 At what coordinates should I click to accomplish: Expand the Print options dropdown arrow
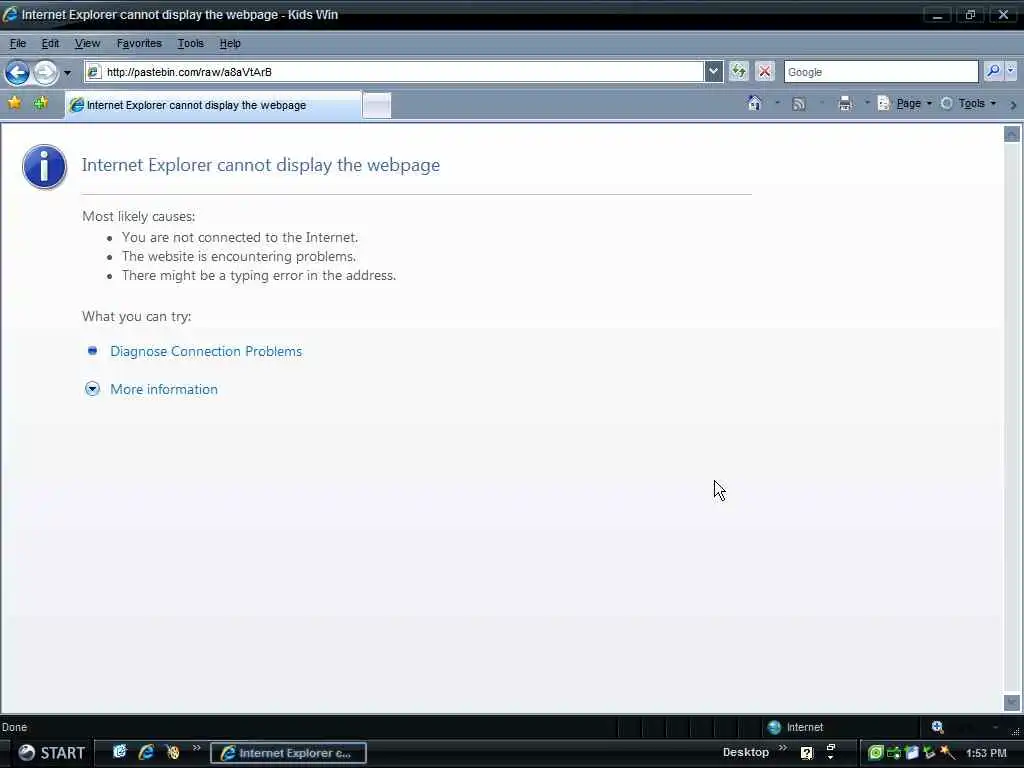(867, 103)
